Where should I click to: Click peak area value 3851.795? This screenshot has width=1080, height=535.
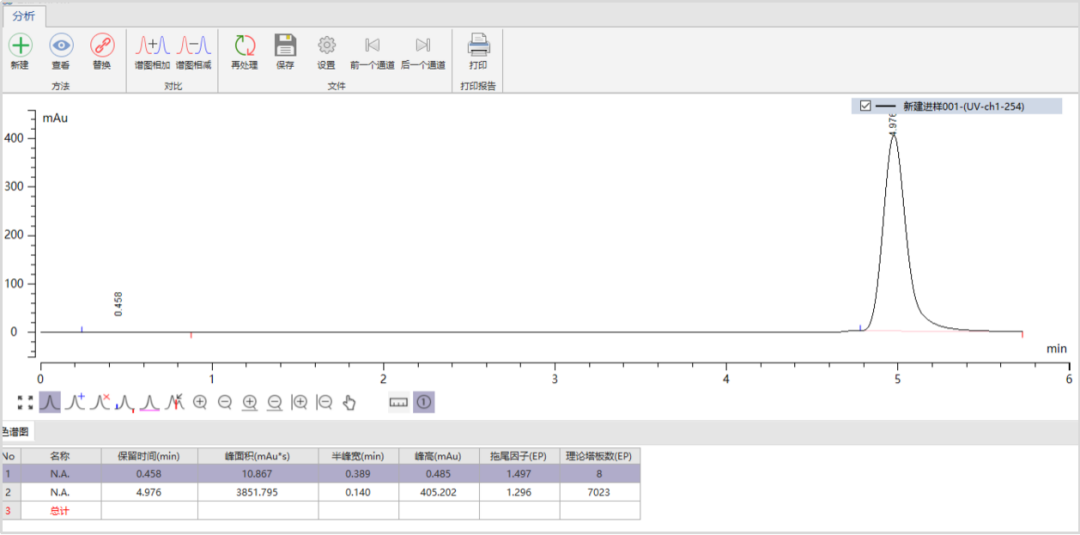click(x=258, y=493)
